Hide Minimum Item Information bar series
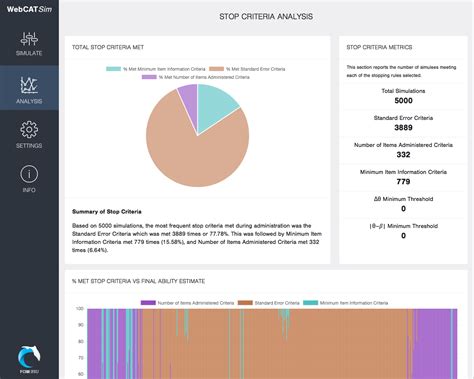Viewport: 474px width, 379px height. (346, 303)
